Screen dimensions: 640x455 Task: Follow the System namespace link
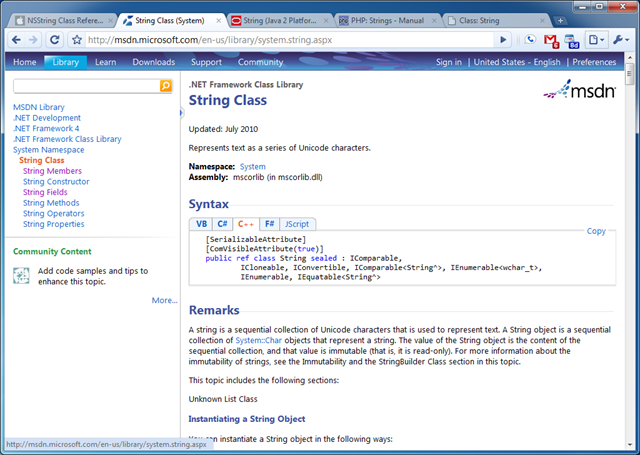click(x=253, y=166)
